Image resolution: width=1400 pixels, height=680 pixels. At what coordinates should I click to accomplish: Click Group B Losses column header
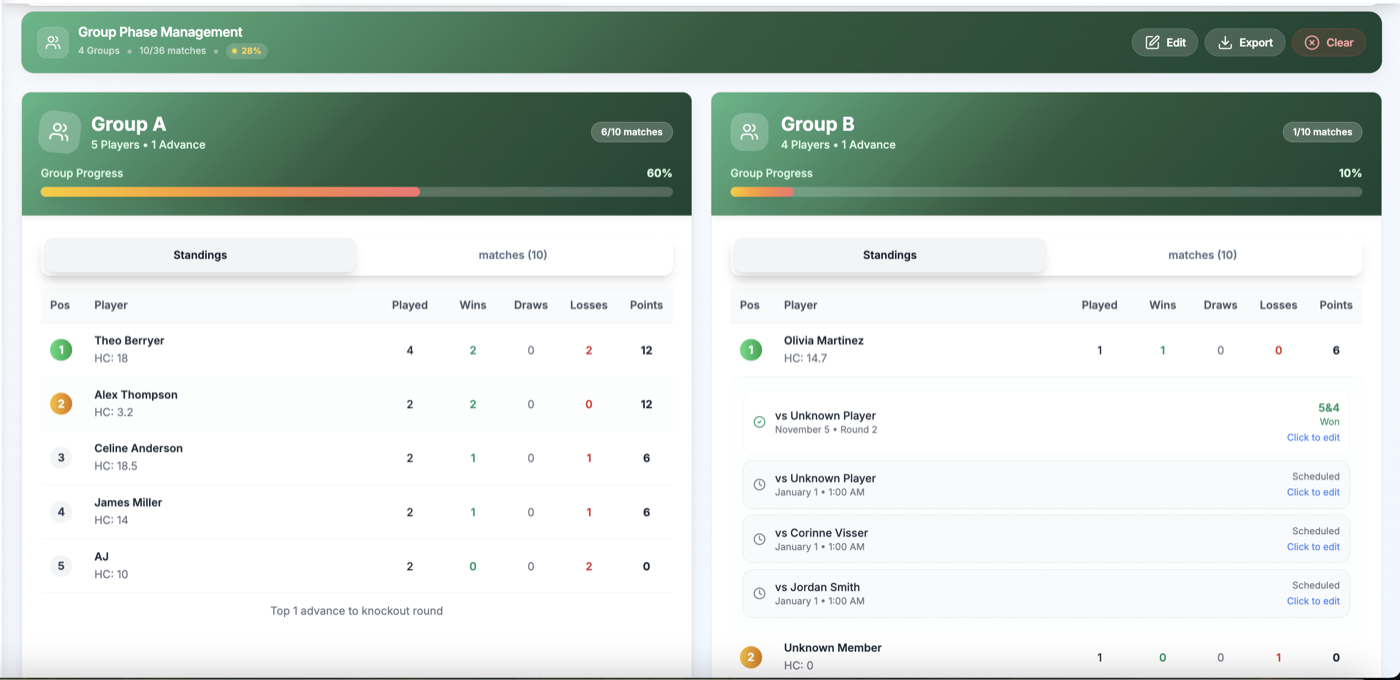[1278, 305]
